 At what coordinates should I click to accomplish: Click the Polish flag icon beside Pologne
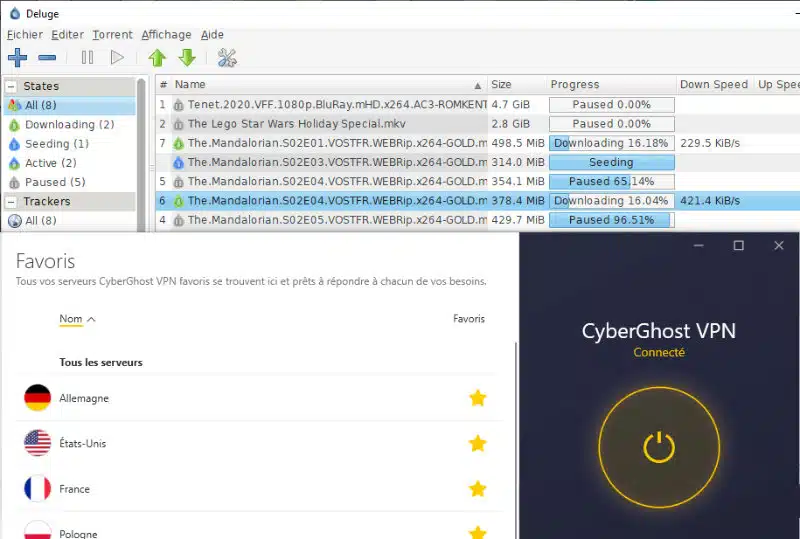tap(37, 531)
